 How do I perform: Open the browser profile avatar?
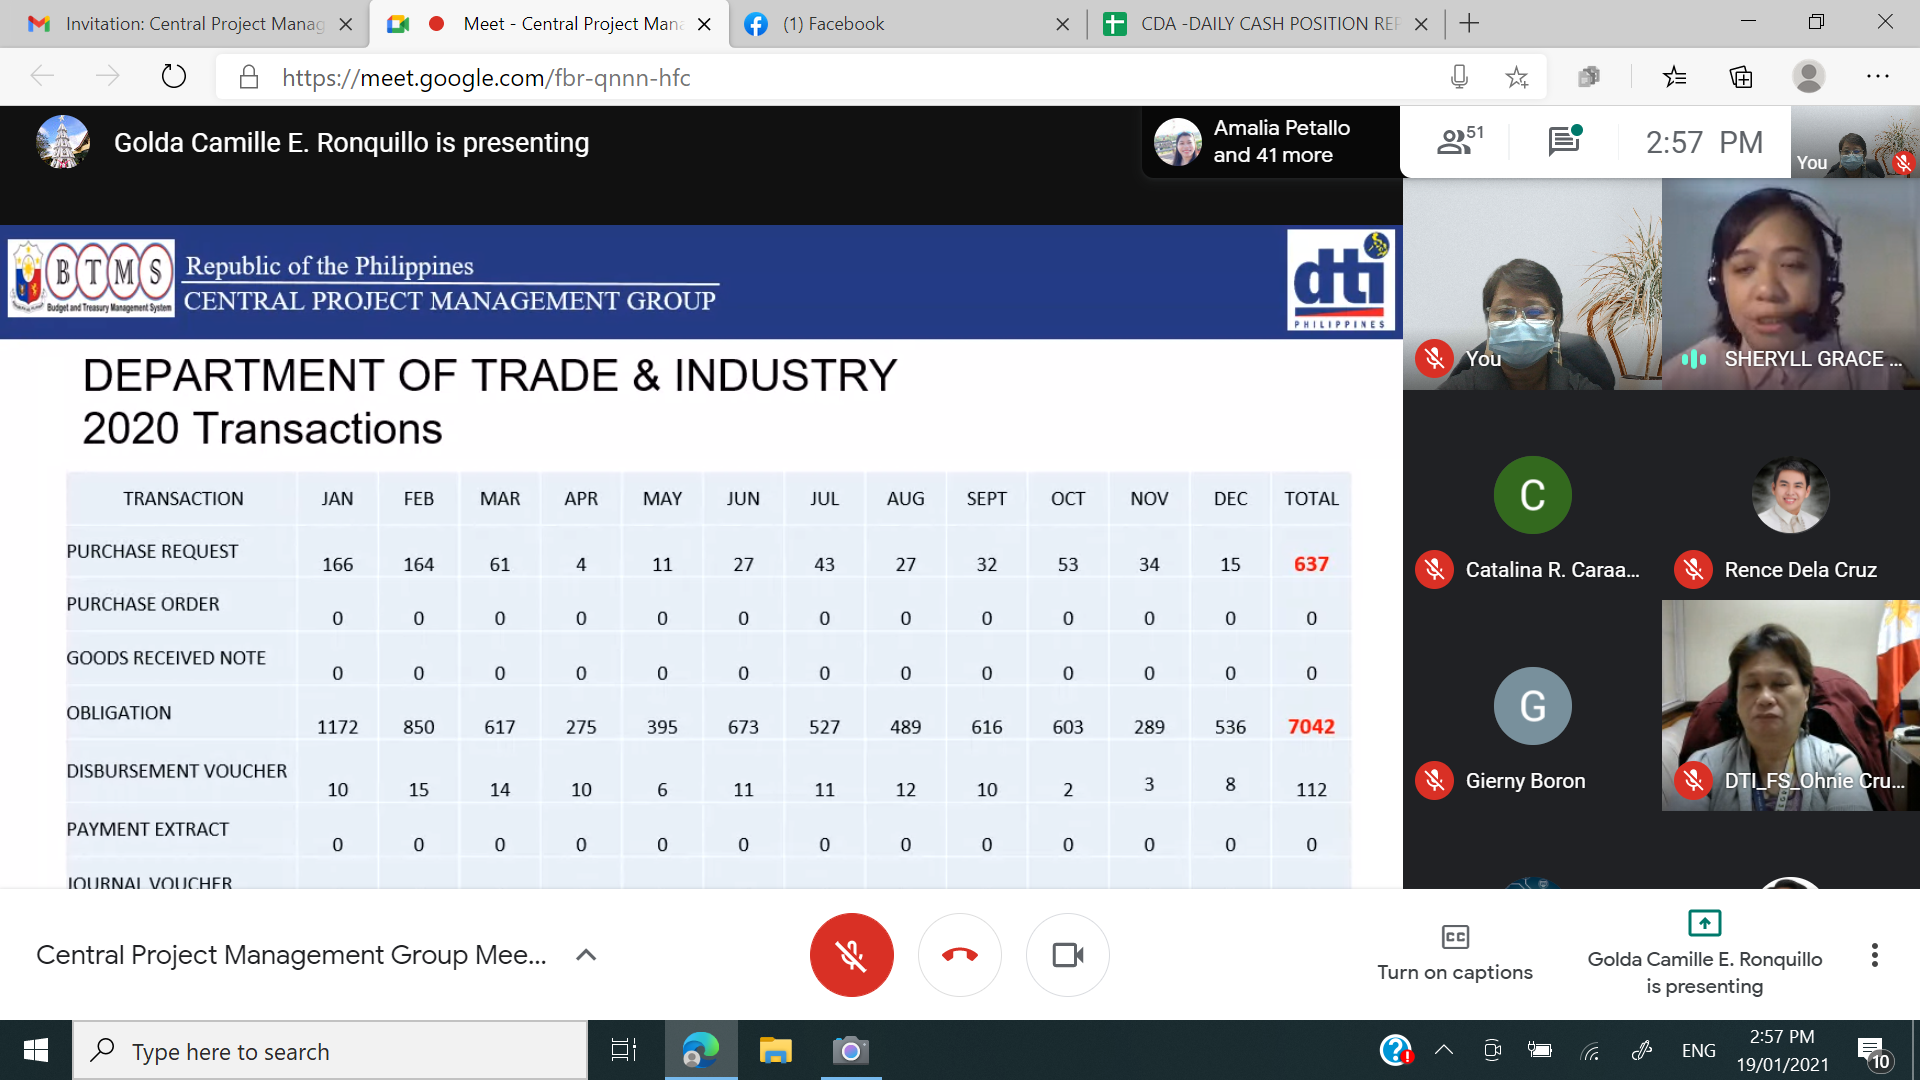click(1809, 77)
